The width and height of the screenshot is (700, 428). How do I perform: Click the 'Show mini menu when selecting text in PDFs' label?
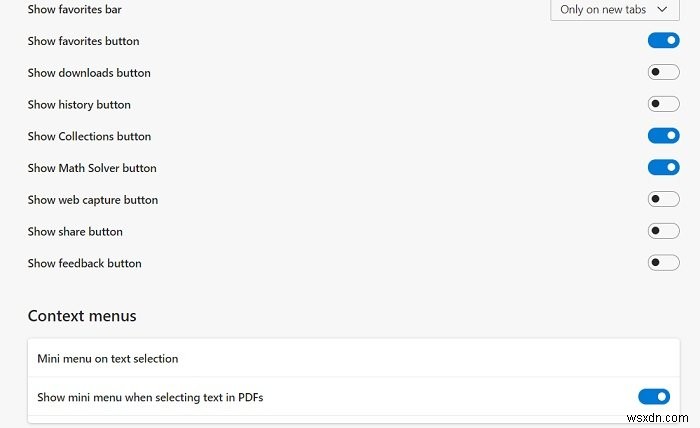pyautogui.click(x=150, y=398)
